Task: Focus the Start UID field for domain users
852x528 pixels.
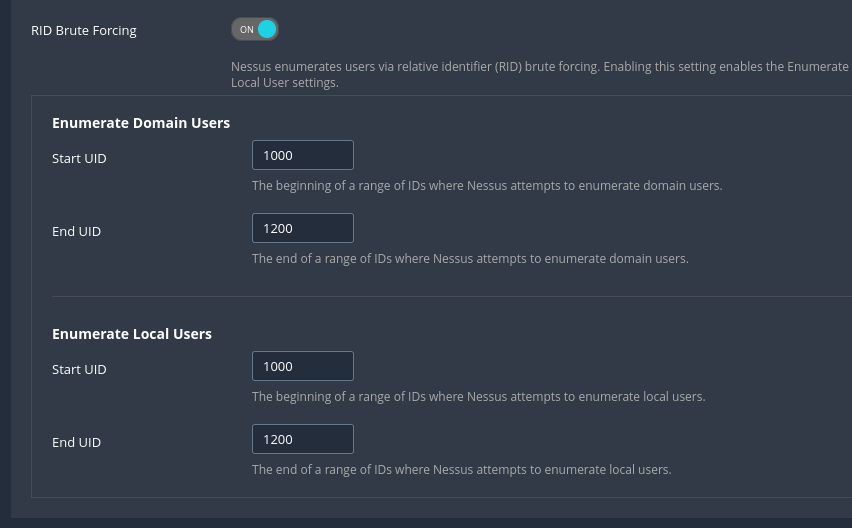Action: coord(303,155)
